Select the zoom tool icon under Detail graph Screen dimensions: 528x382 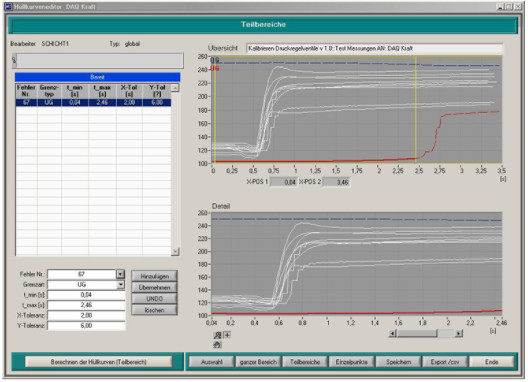pyautogui.click(x=218, y=335)
